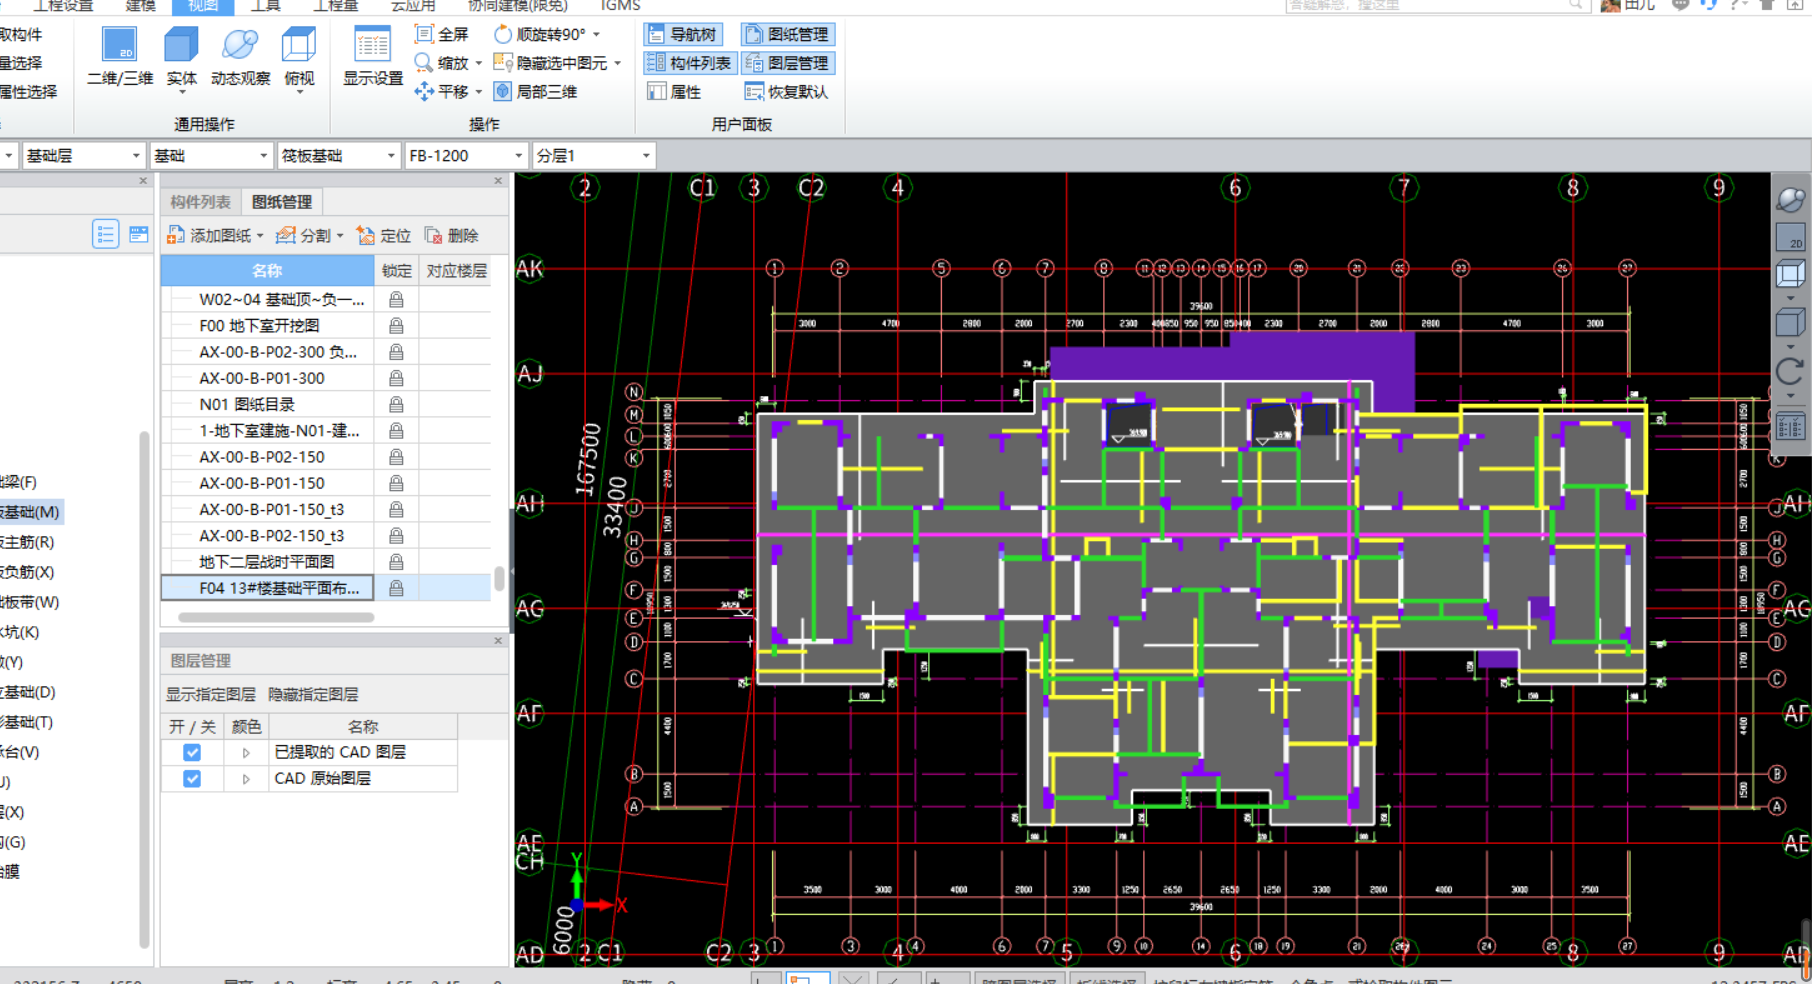Click the 平移 pan tool
Viewport: 1812px width, 984px height.
pos(441,92)
